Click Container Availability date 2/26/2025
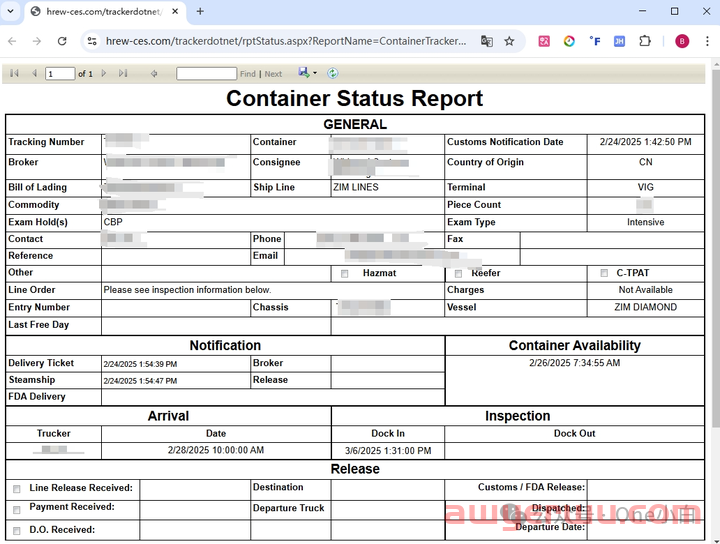The image size is (720, 544). 575,363
